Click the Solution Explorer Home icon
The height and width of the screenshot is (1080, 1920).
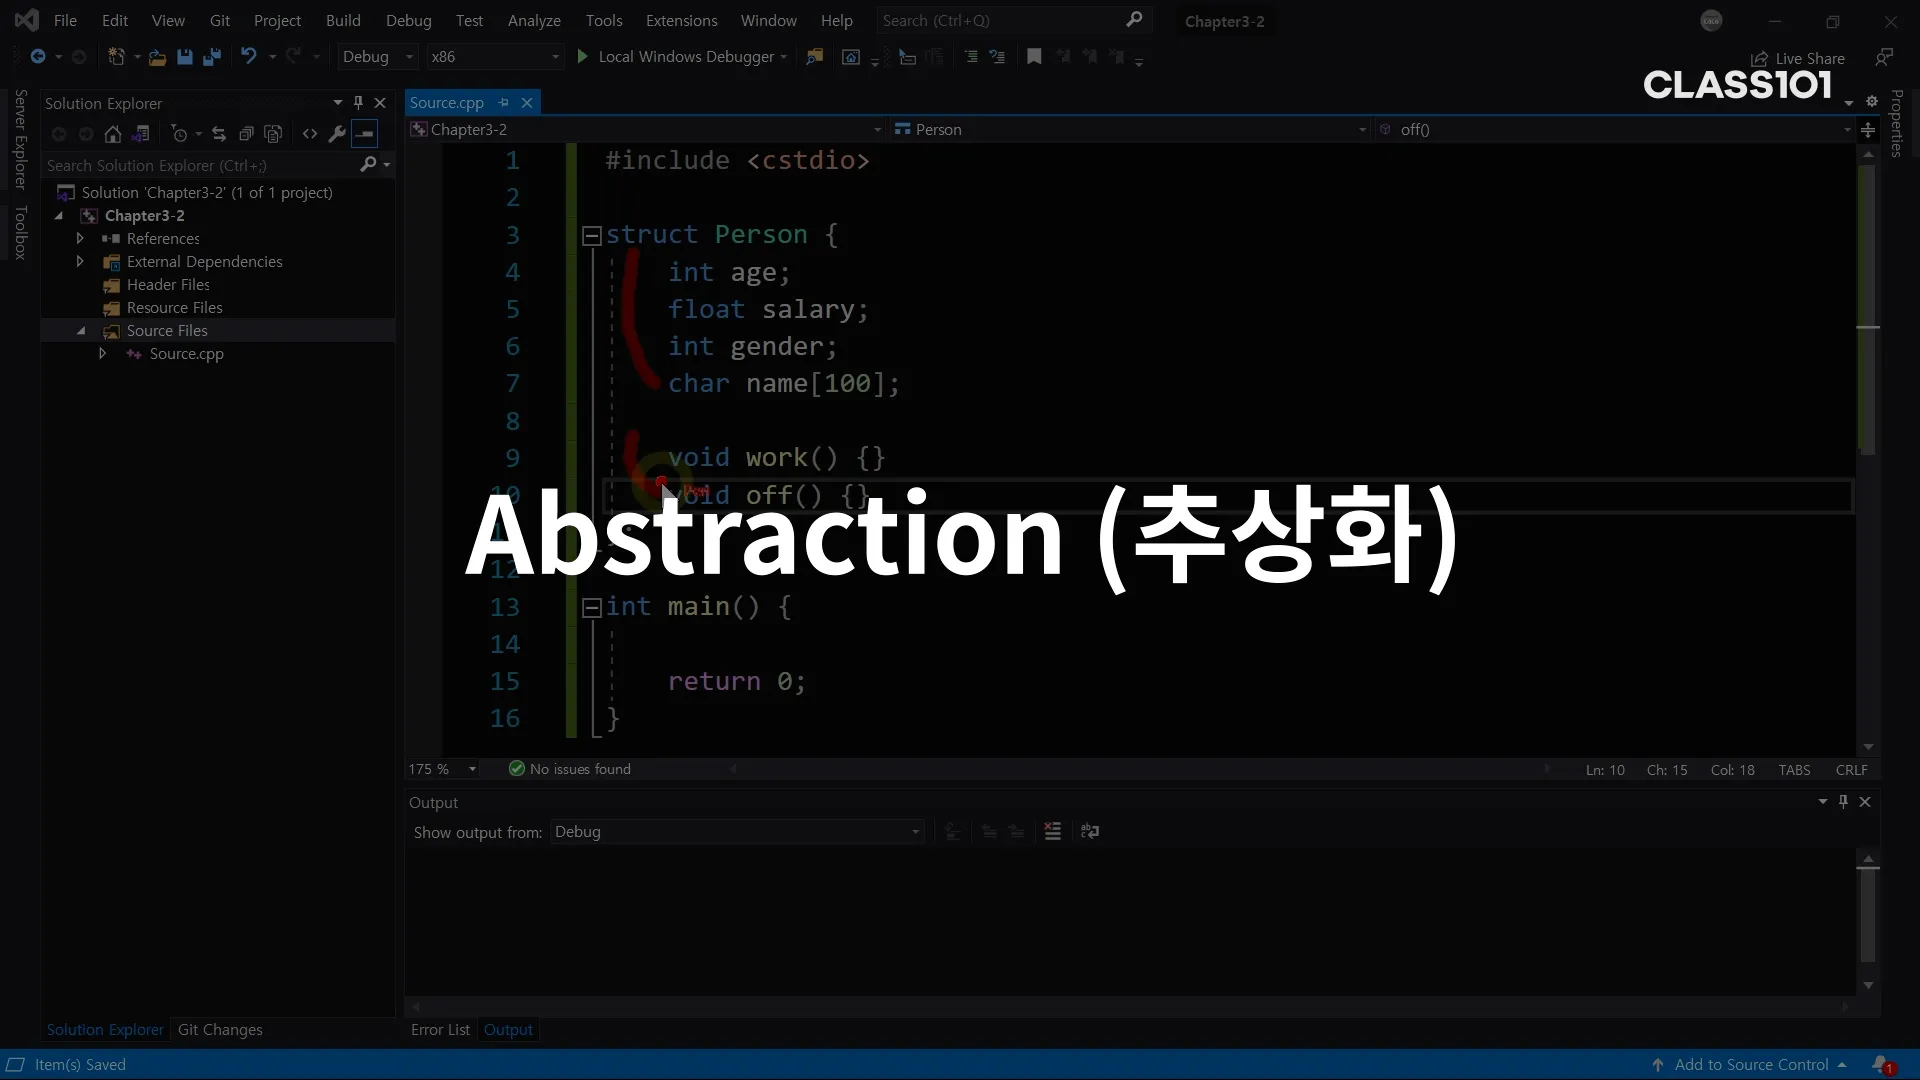click(113, 134)
